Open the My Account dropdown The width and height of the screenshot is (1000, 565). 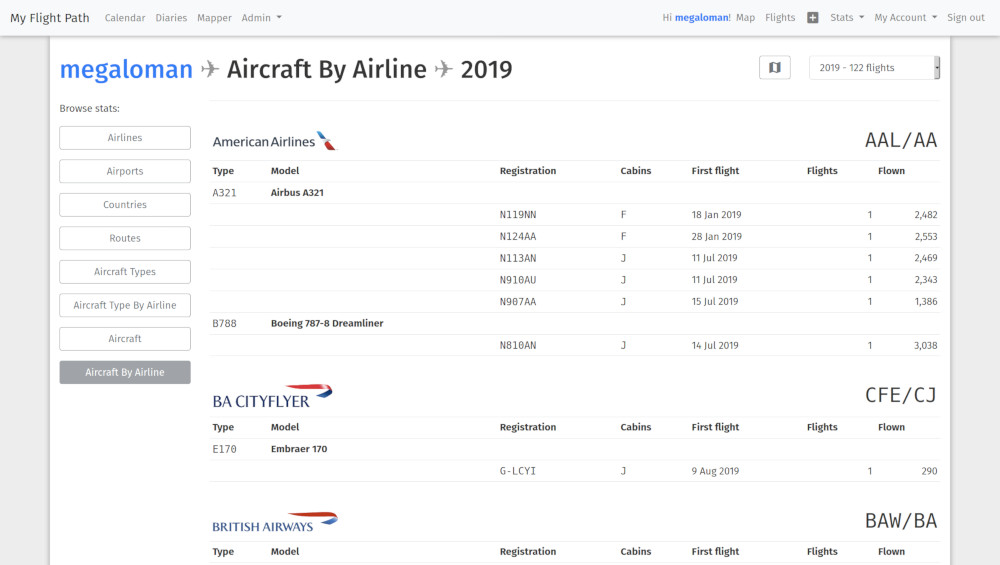pos(905,18)
